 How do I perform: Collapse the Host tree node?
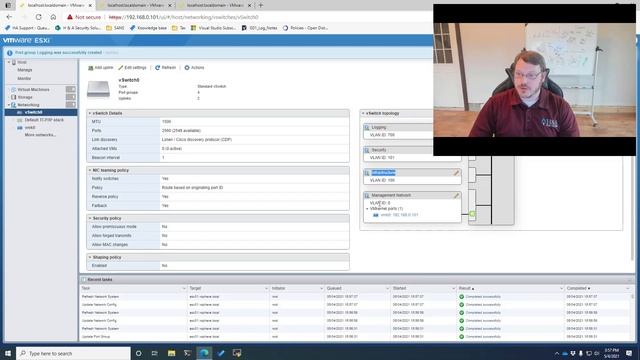point(9,62)
